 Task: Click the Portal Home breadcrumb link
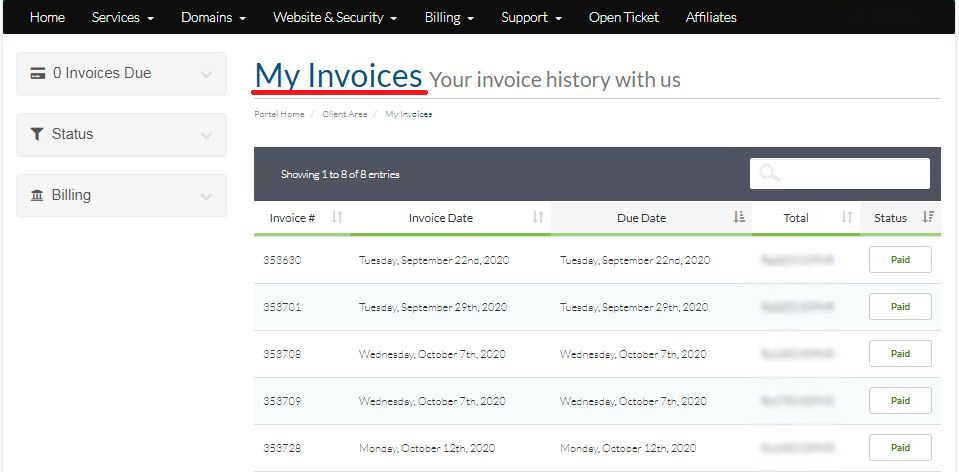[x=279, y=114]
